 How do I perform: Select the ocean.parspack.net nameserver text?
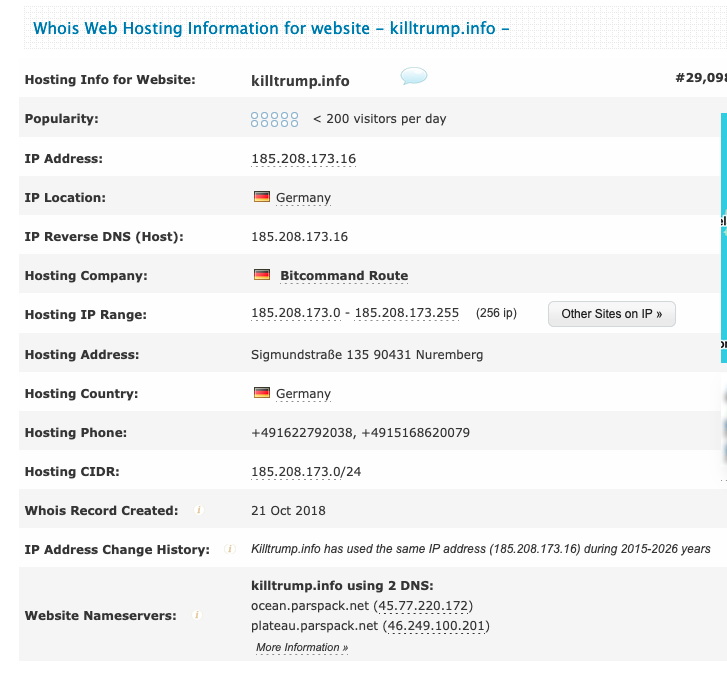pyautogui.click(x=310, y=606)
